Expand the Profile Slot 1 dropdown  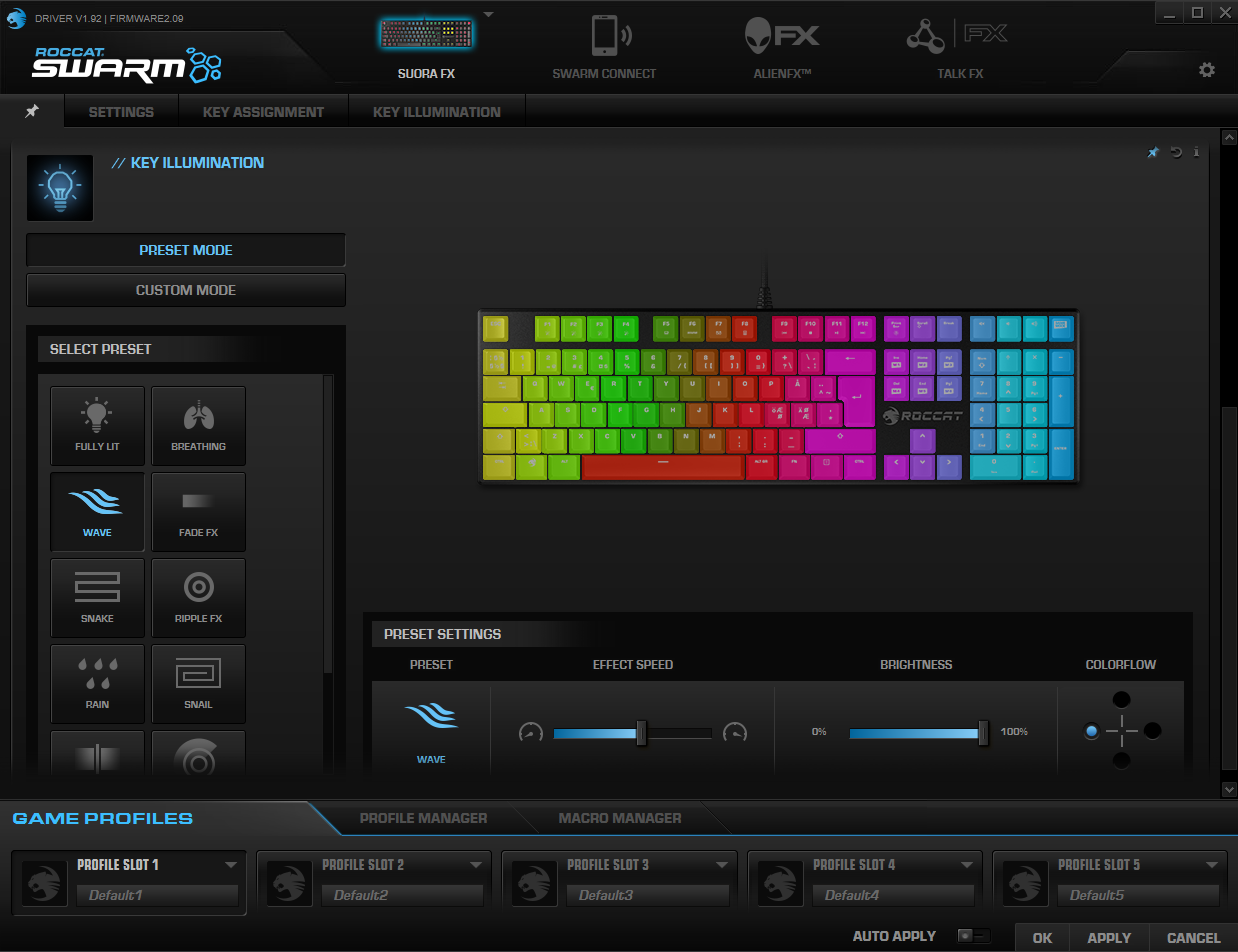231,864
